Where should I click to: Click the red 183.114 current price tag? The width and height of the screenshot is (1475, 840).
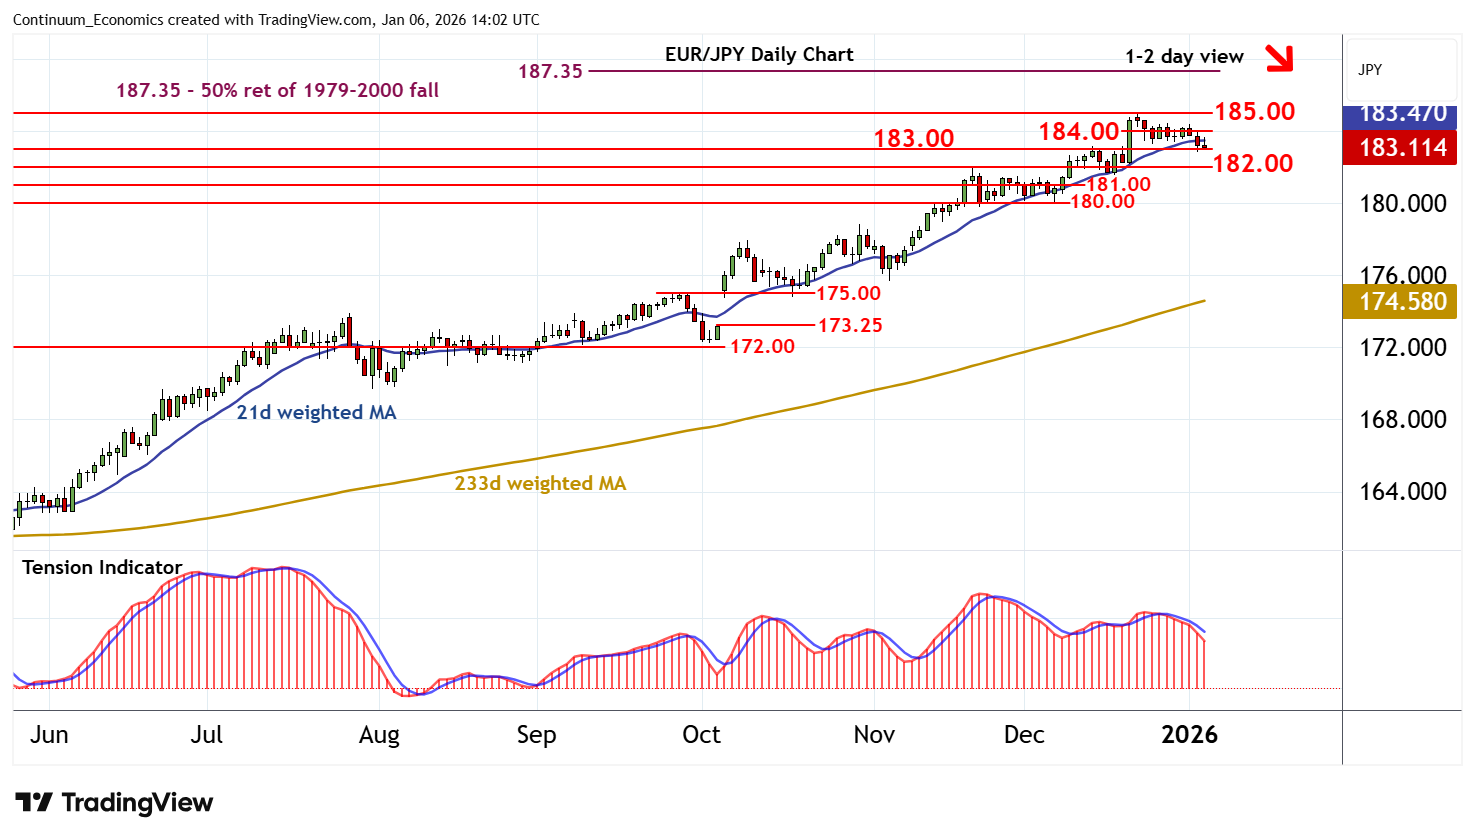click(x=1402, y=148)
